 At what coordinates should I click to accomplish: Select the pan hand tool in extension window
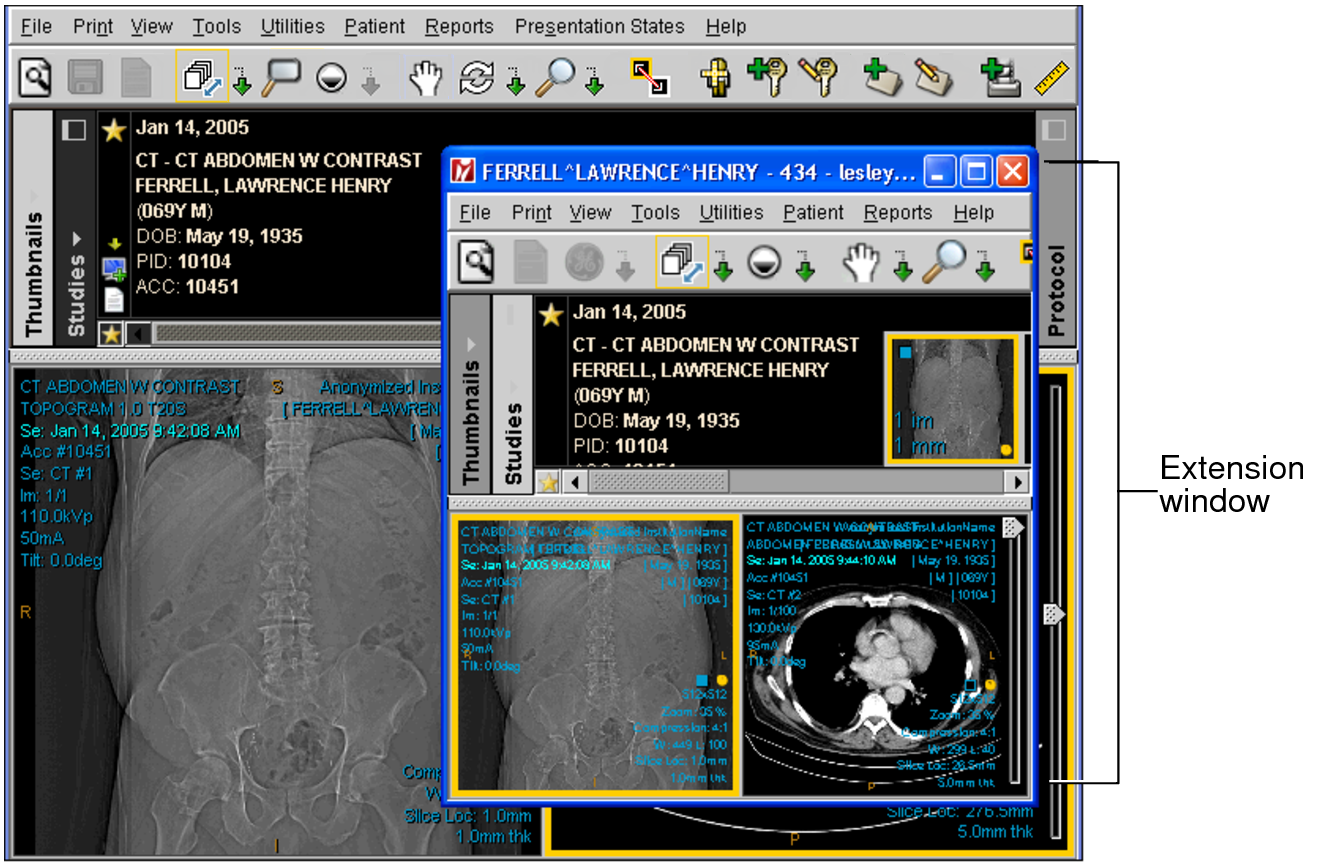click(859, 262)
